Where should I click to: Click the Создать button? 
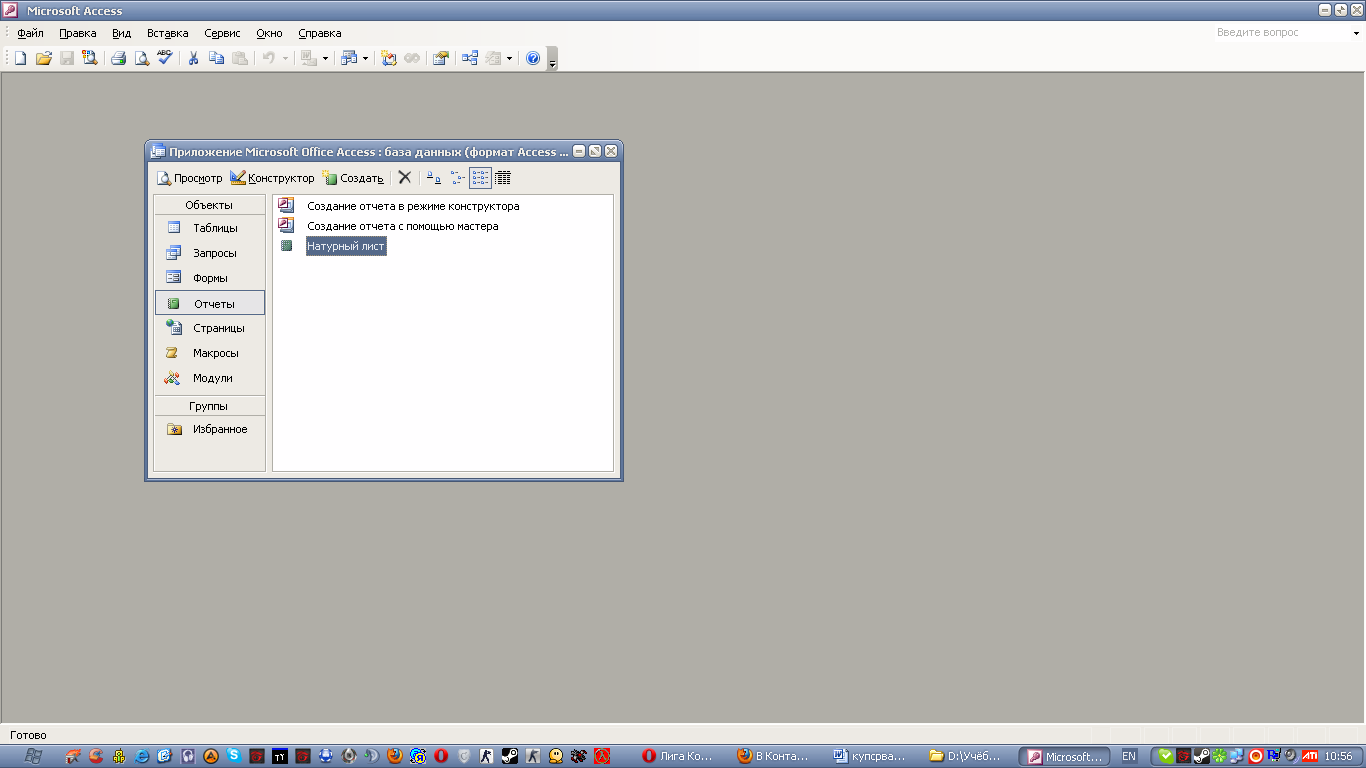tap(353, 178)
